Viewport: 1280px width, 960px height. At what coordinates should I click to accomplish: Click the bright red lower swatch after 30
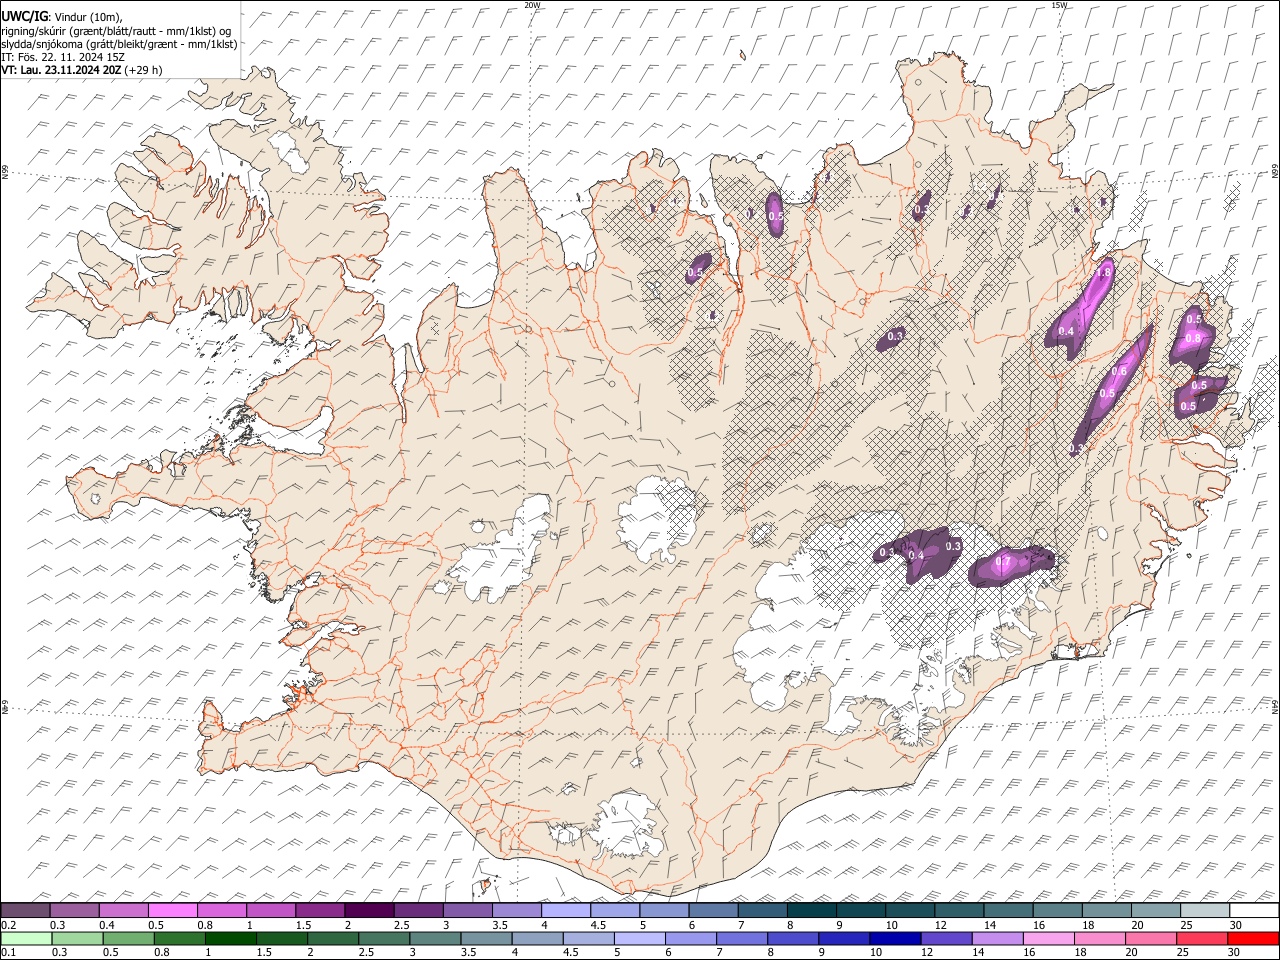pos(1252,938)
